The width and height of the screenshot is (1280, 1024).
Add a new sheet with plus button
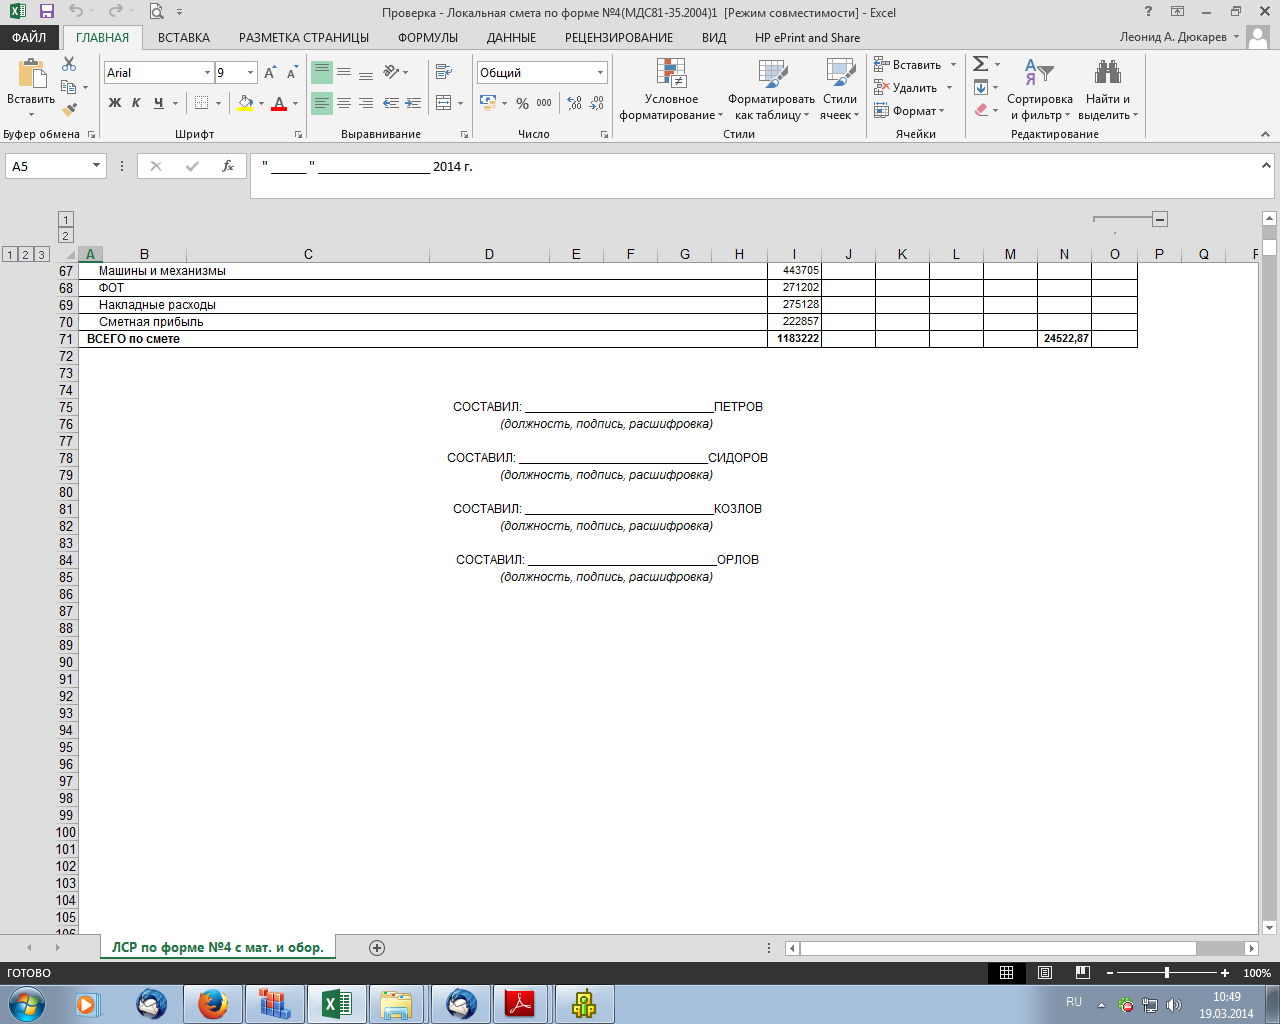click(377, 948)
